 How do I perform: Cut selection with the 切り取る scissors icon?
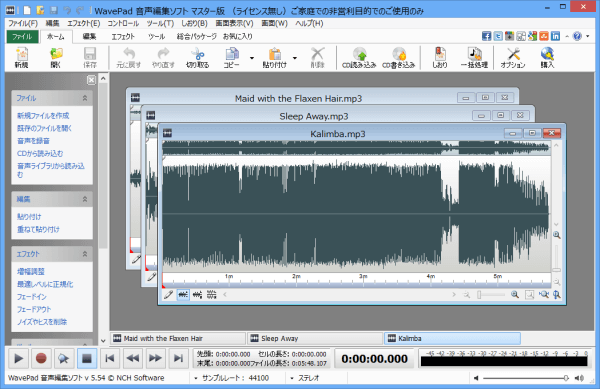[197, 58]
